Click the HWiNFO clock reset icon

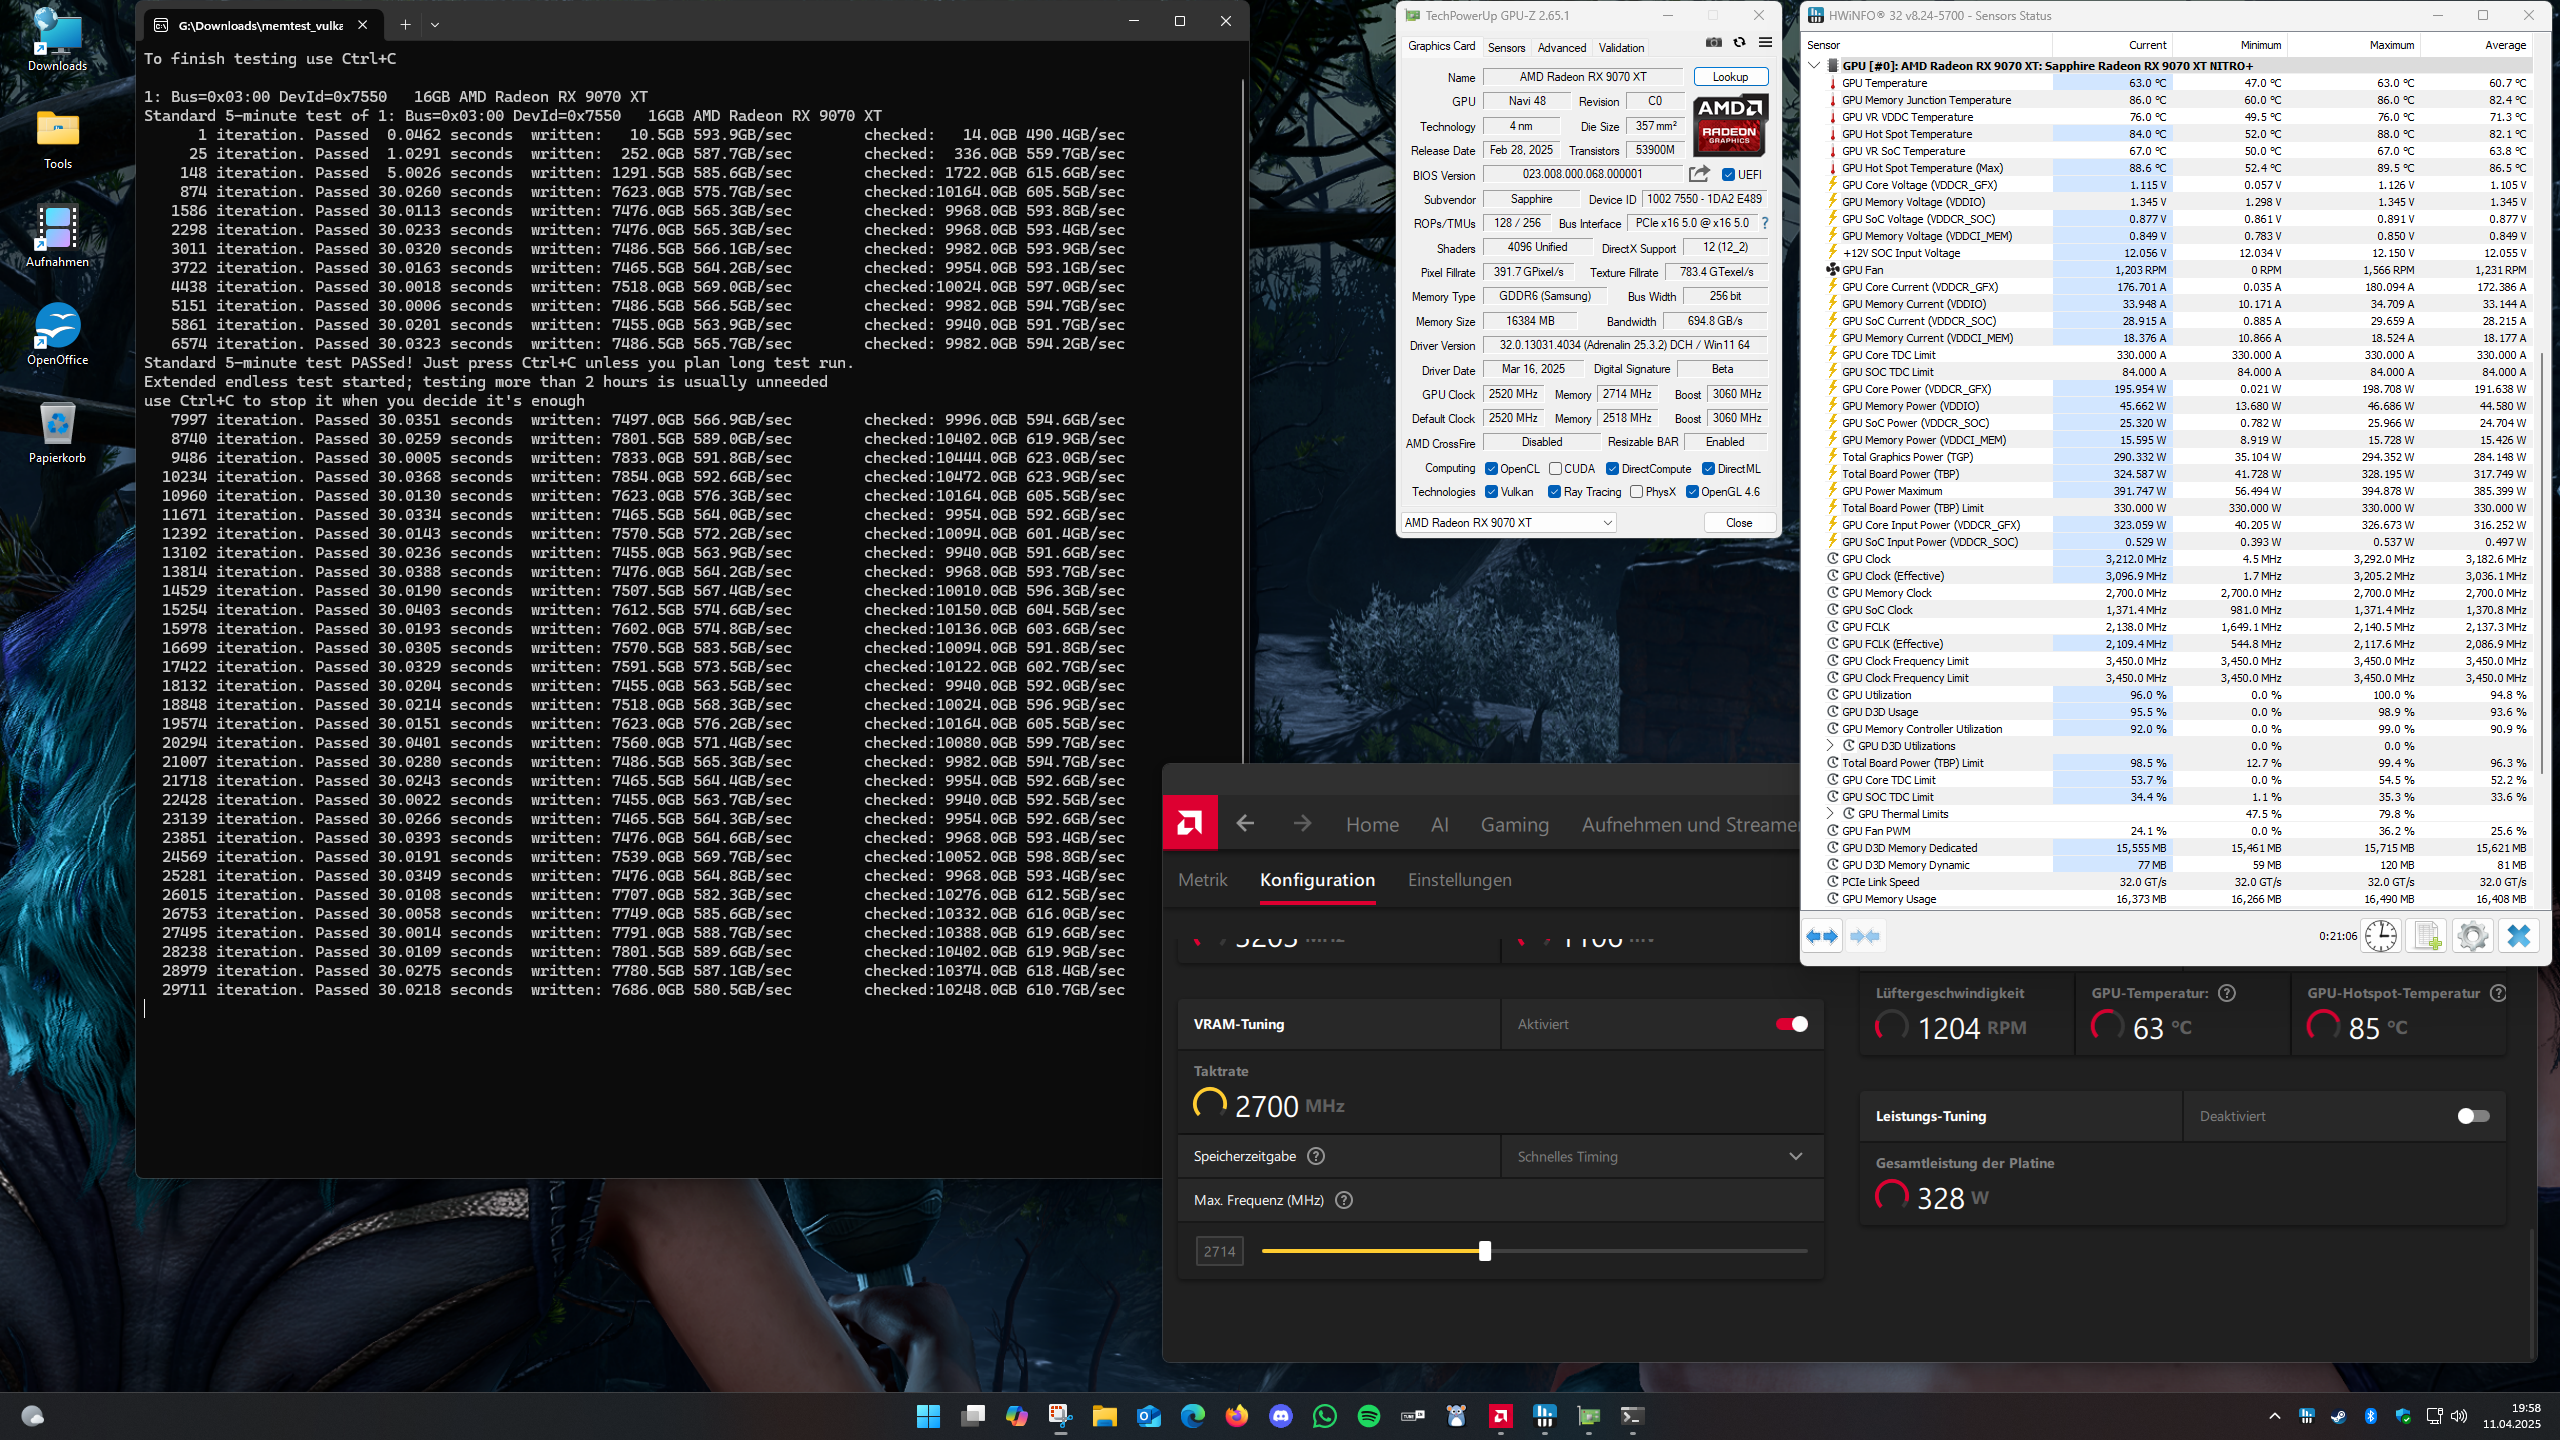[2381, 936]
